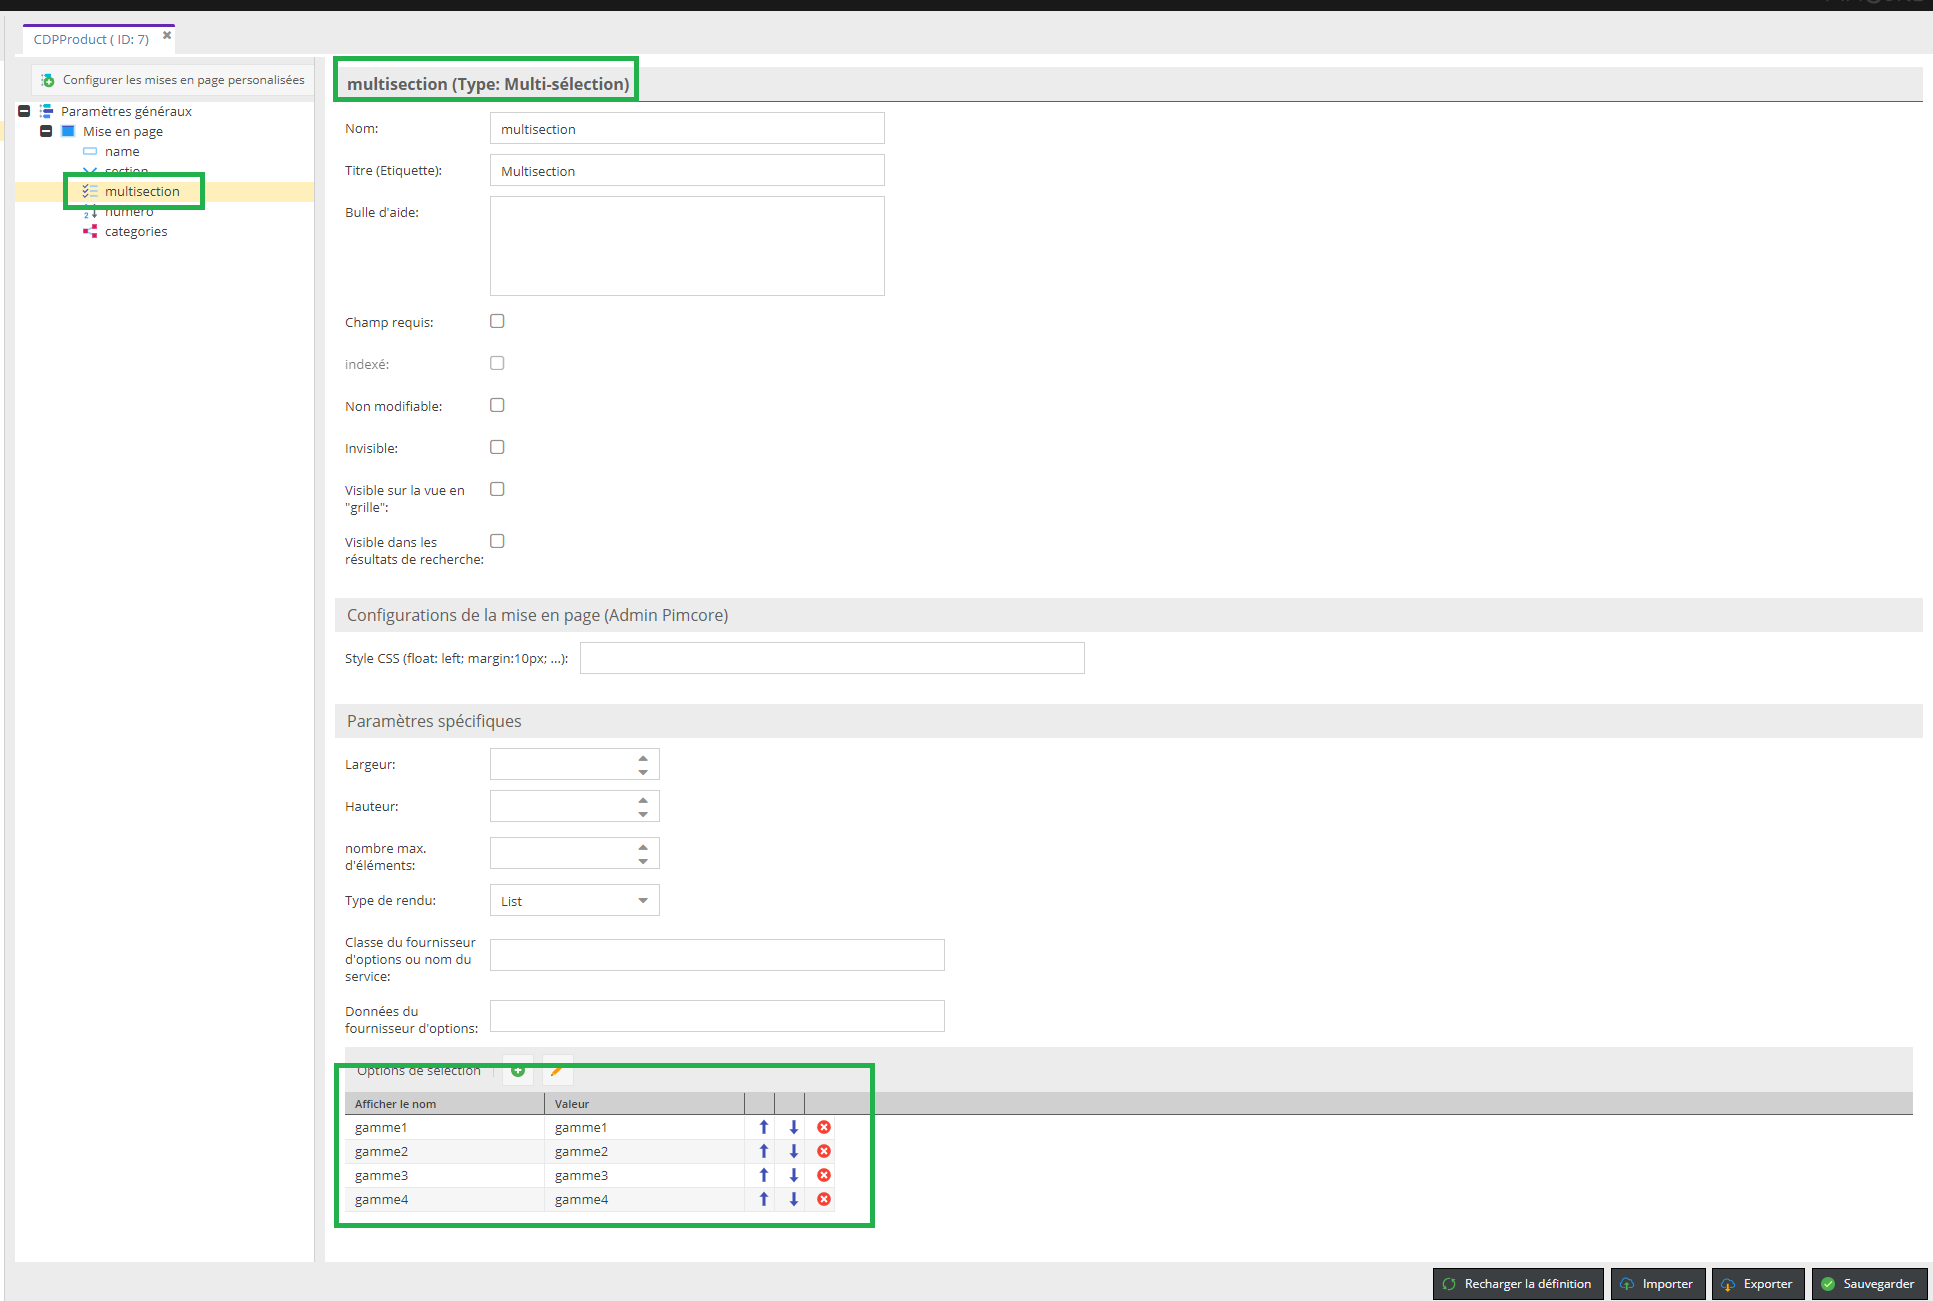Select the multisection field icon in the tree
The image size is (1933, 1301).
coord(90,191)
